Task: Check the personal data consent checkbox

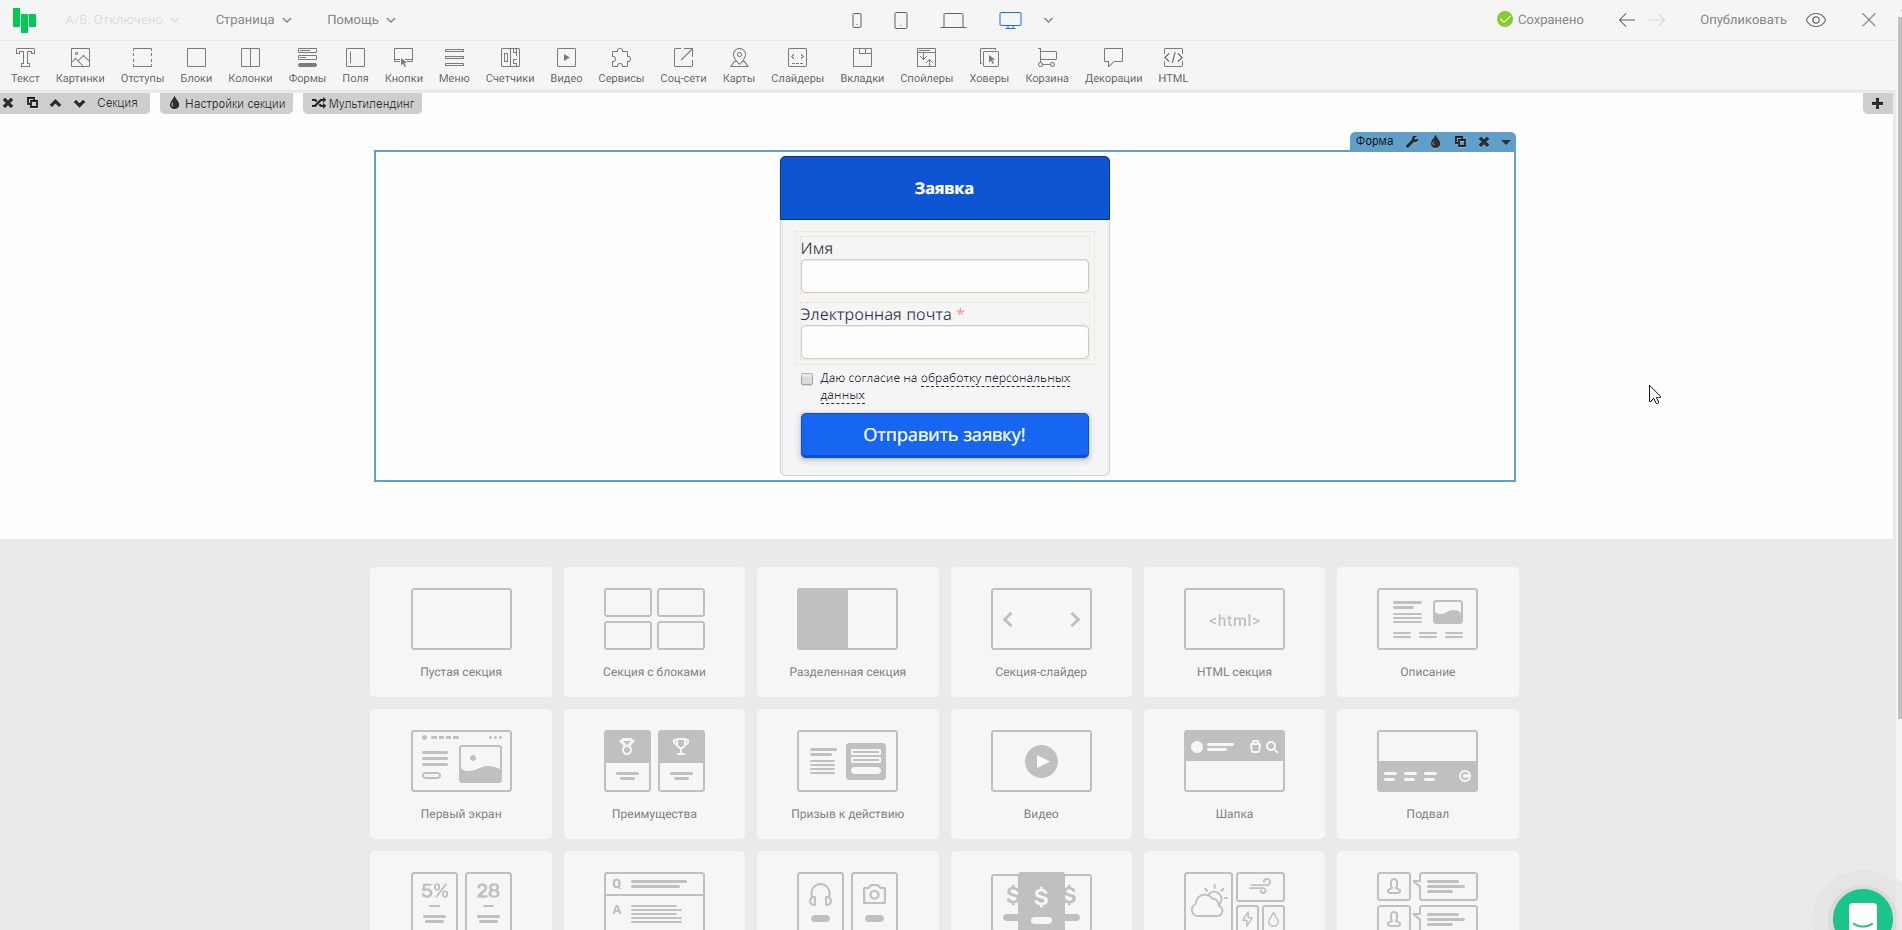Action: point(807,379)
